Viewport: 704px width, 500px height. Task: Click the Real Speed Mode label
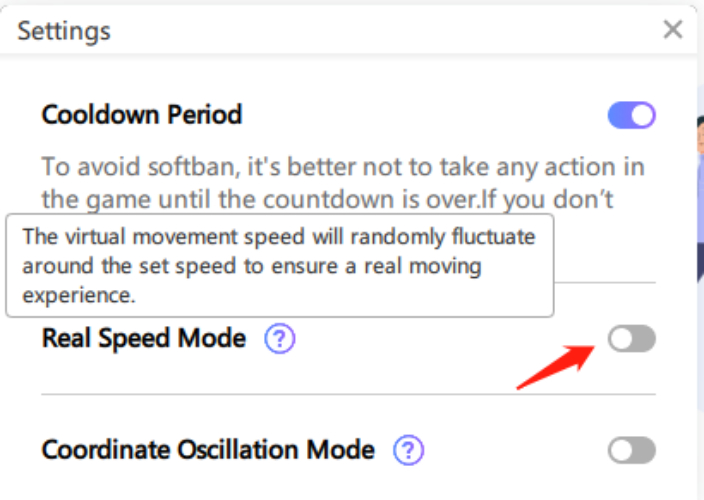tap(144, 339)
